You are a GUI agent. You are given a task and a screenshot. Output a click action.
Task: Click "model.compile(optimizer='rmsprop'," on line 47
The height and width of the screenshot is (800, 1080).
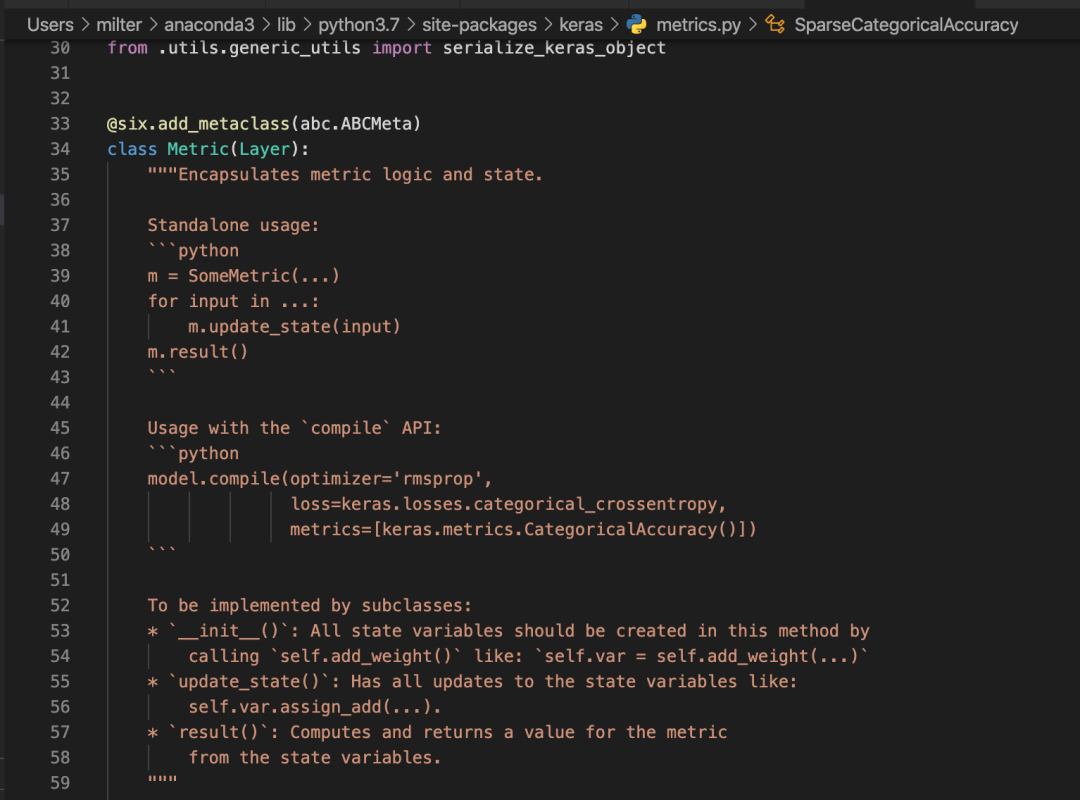pyautogui.click(x=320, y=478)
